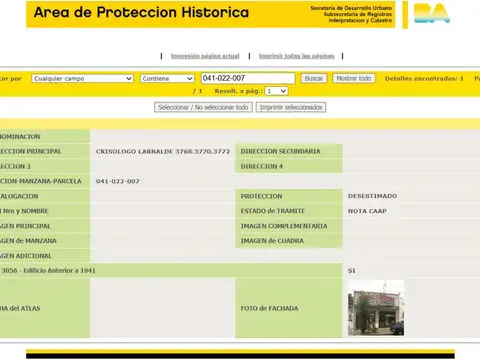Screen dimensions: 480x360
Task: Open the 'Cualquier campo' field dropdown
Action: tap(82, 78)
